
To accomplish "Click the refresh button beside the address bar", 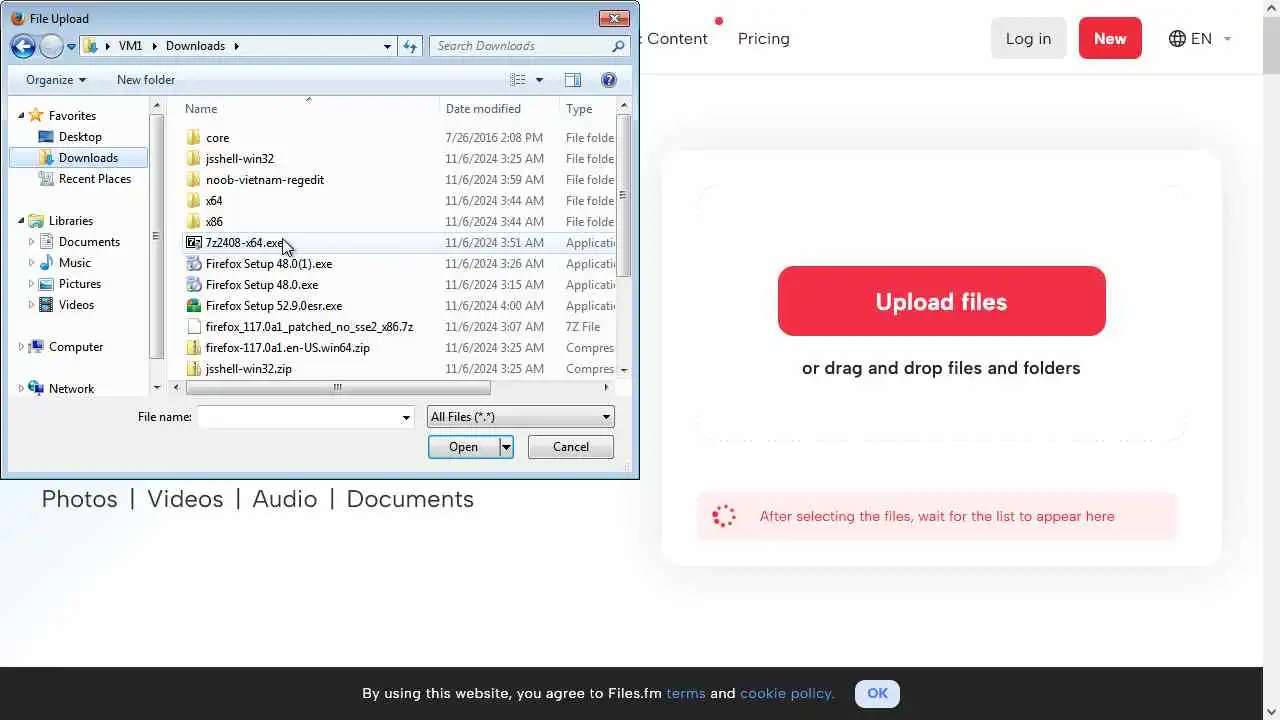I will [410, 46].
